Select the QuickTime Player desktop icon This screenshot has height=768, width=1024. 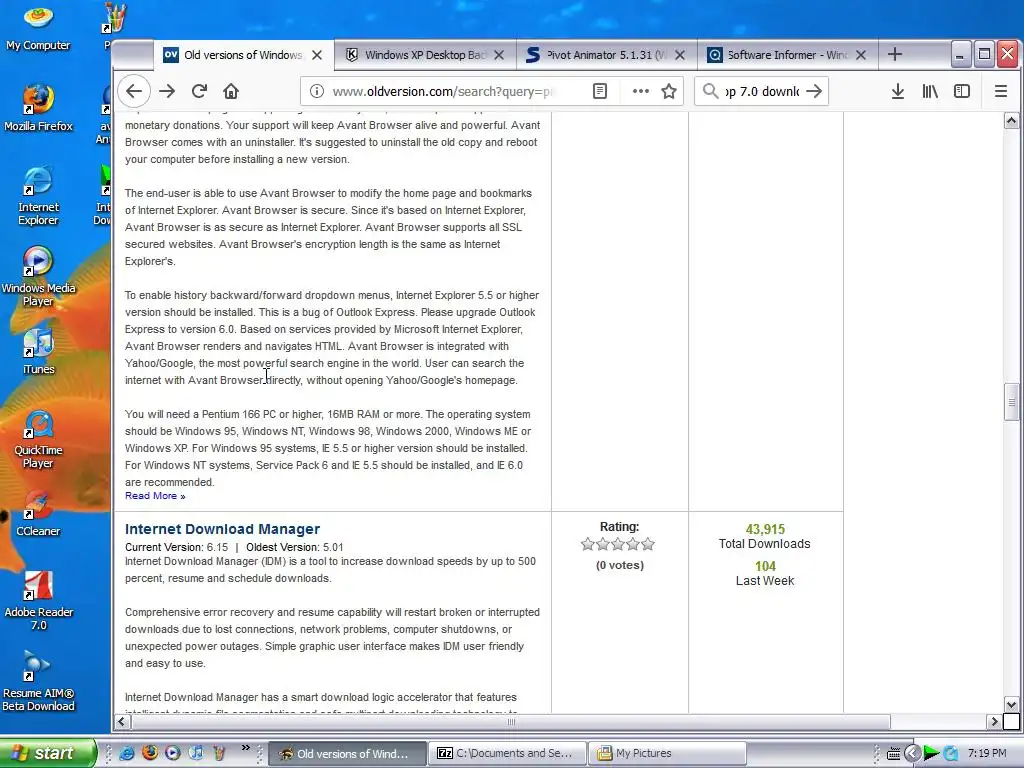pyautogui.click(x=38, y=439)
